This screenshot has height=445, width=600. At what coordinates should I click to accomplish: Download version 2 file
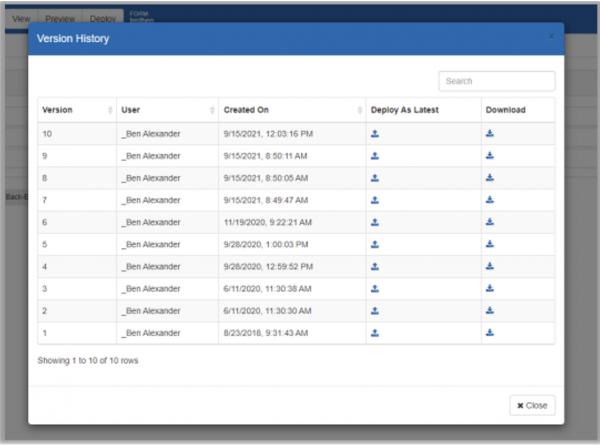(490, 310)
